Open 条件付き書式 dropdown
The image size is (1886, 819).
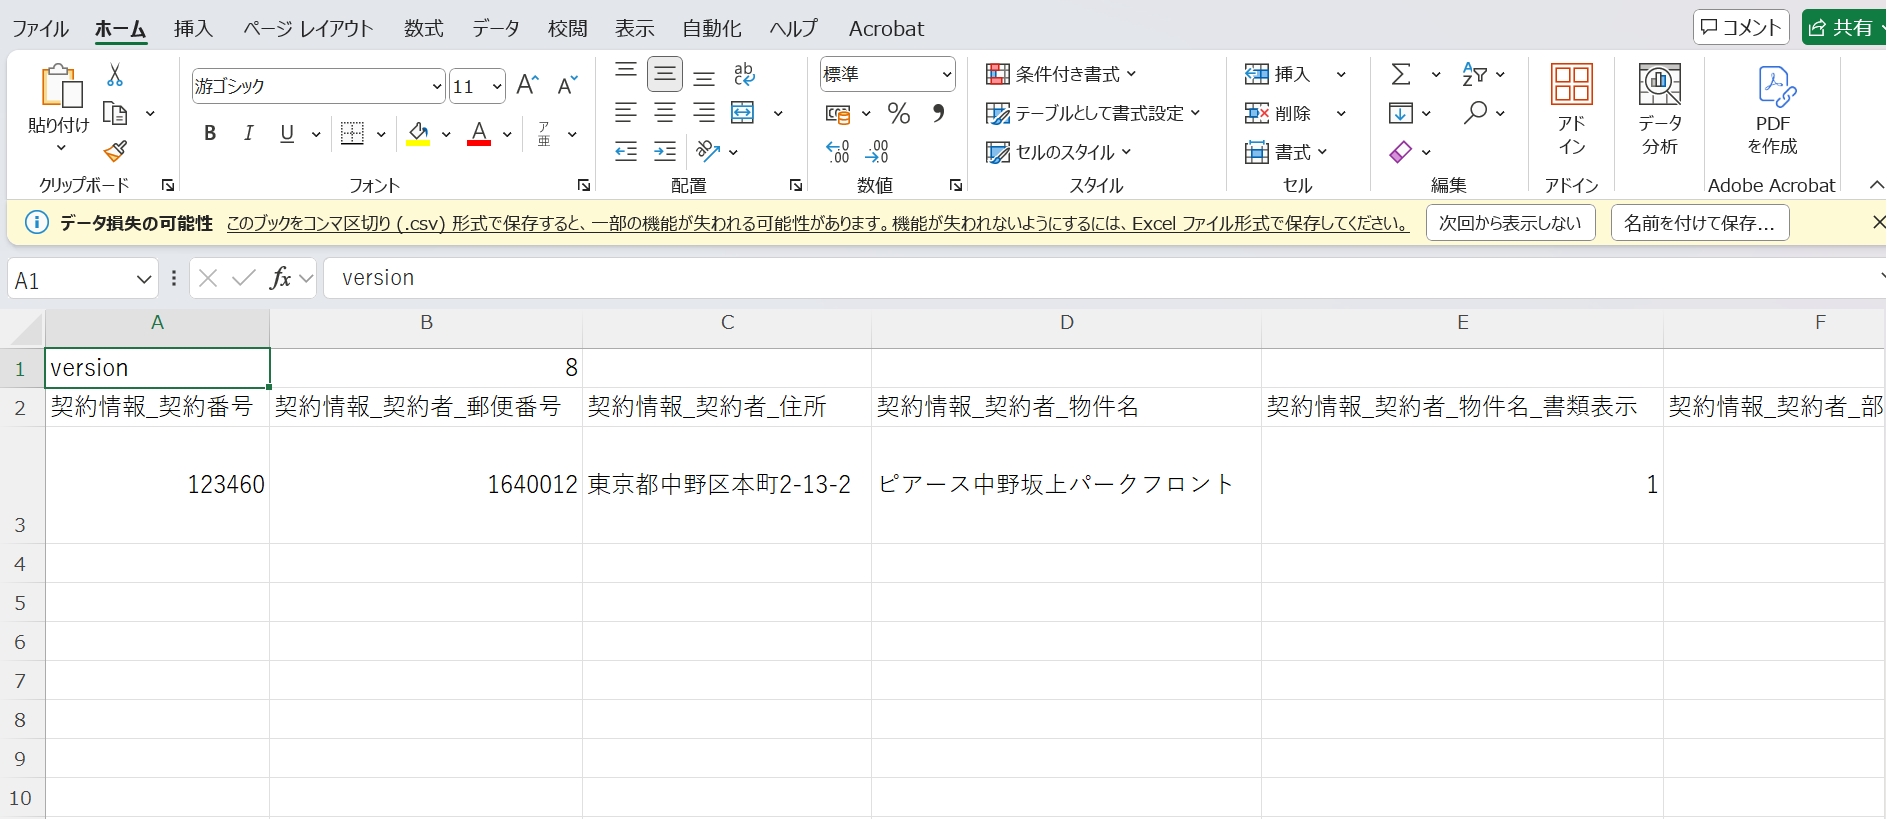pos(1062,74)
